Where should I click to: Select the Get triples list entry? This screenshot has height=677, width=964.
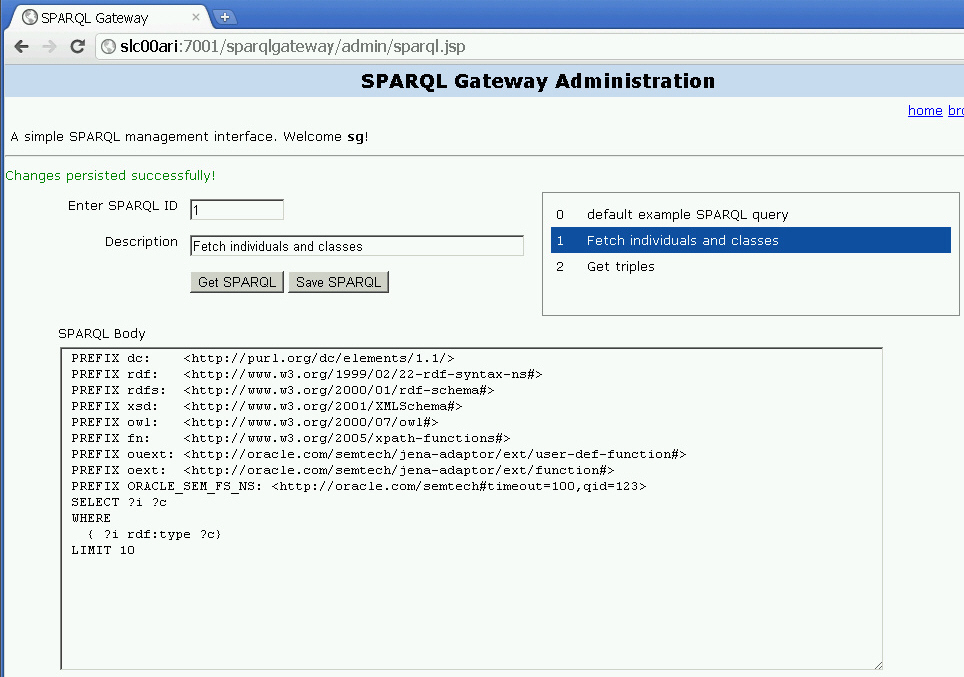pyautogui.click(x=620, y=267)
